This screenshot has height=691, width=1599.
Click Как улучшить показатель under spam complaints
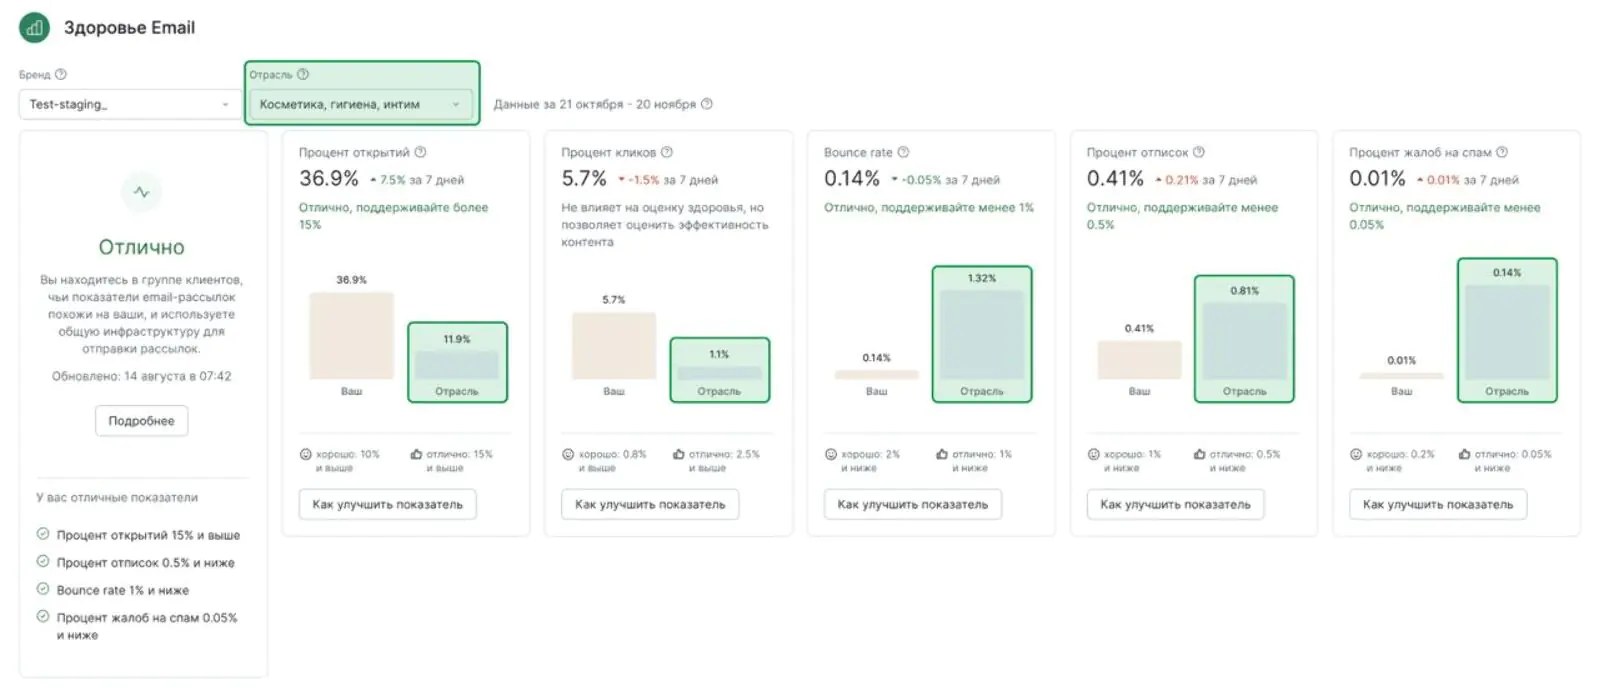click(1438, 504)
